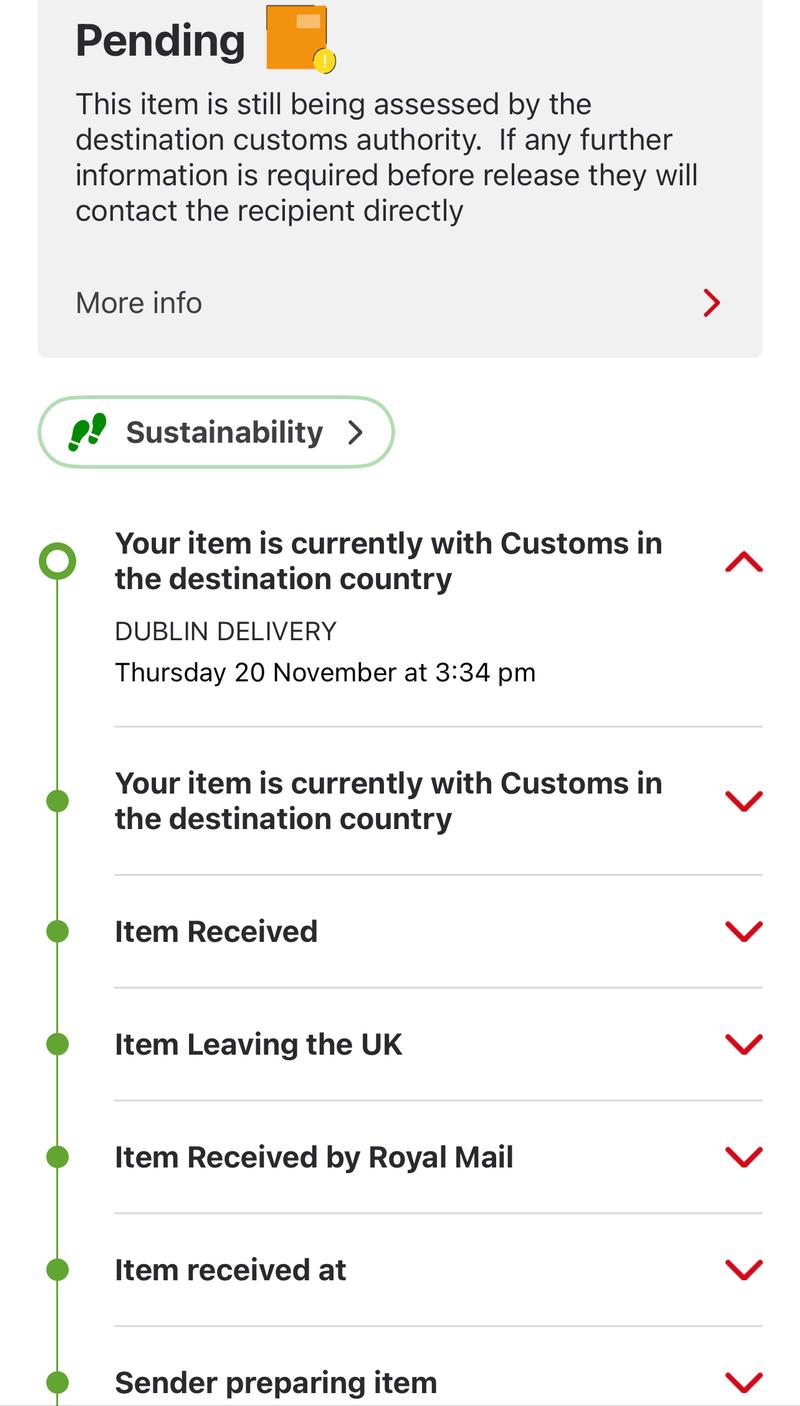Click the orange pending parcel icon
800x1406 pixels.
coord(298,39)
